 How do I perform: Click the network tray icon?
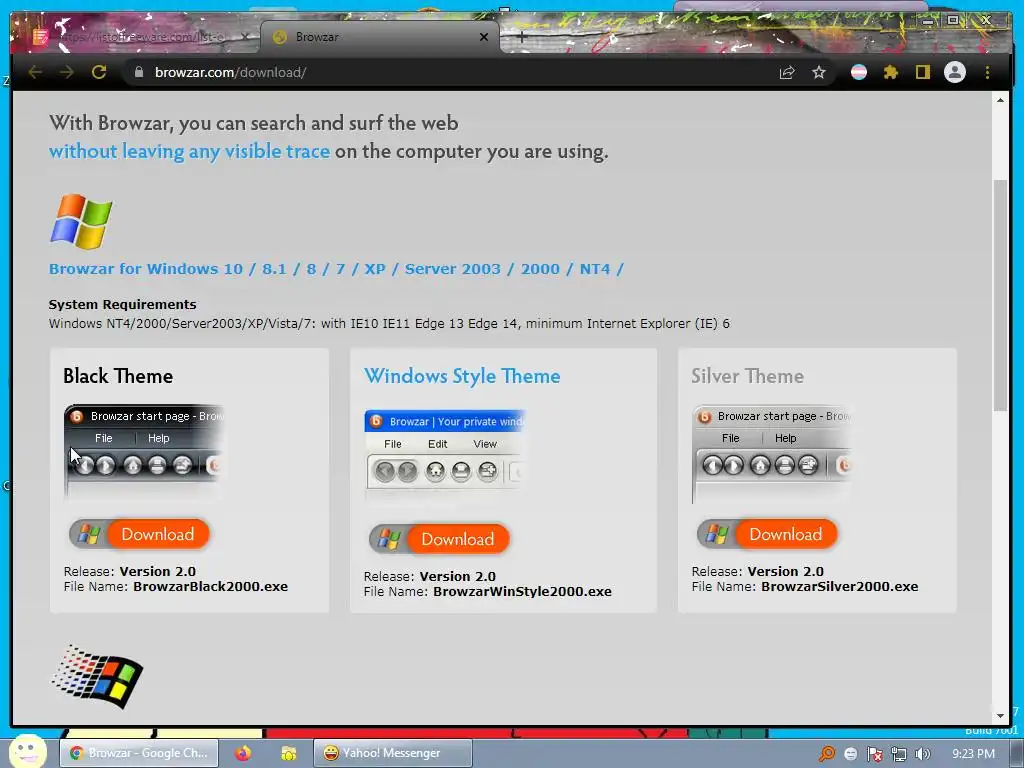click(899, 754)
